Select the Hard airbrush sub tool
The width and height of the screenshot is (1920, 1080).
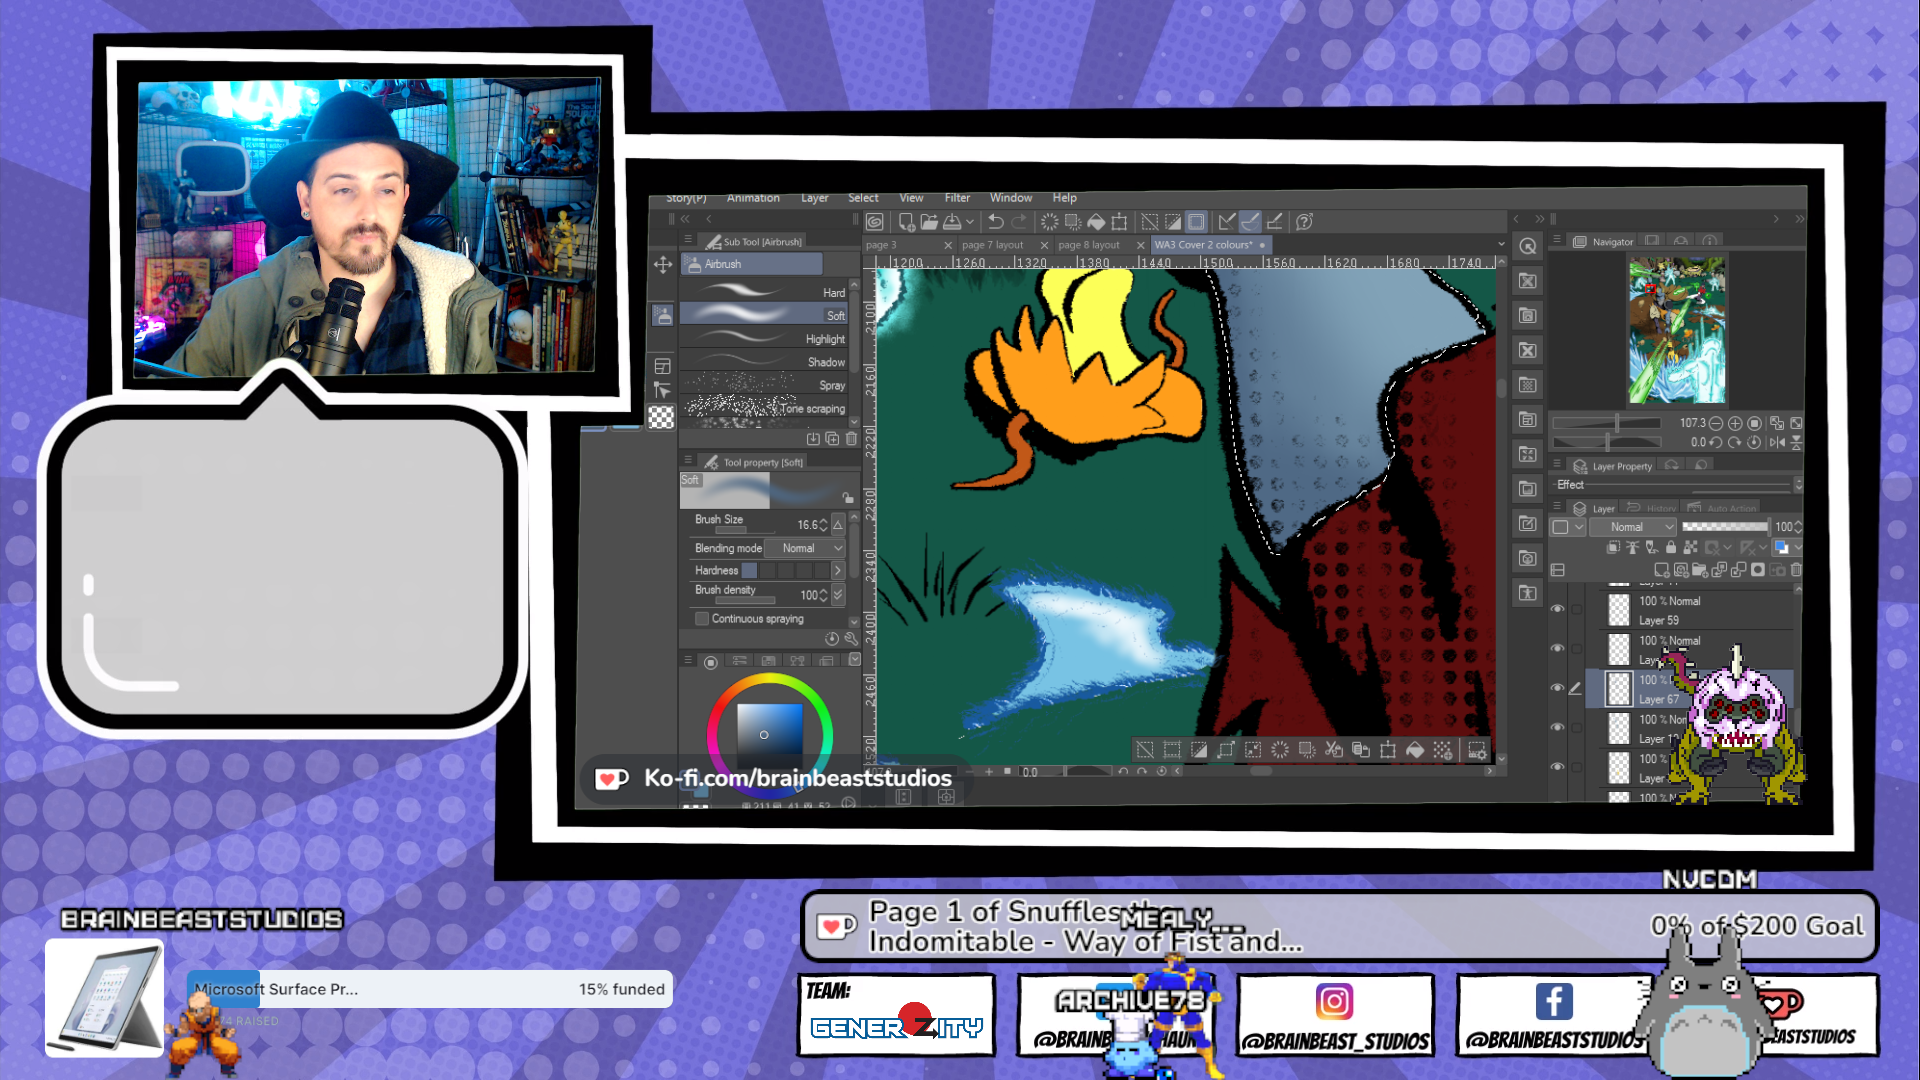point(764,292)
